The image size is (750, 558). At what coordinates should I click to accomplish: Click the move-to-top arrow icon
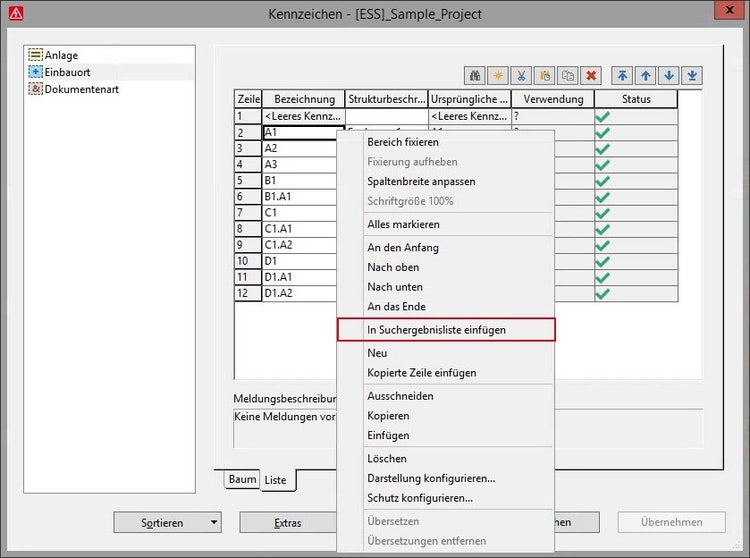tap(623, 75)
